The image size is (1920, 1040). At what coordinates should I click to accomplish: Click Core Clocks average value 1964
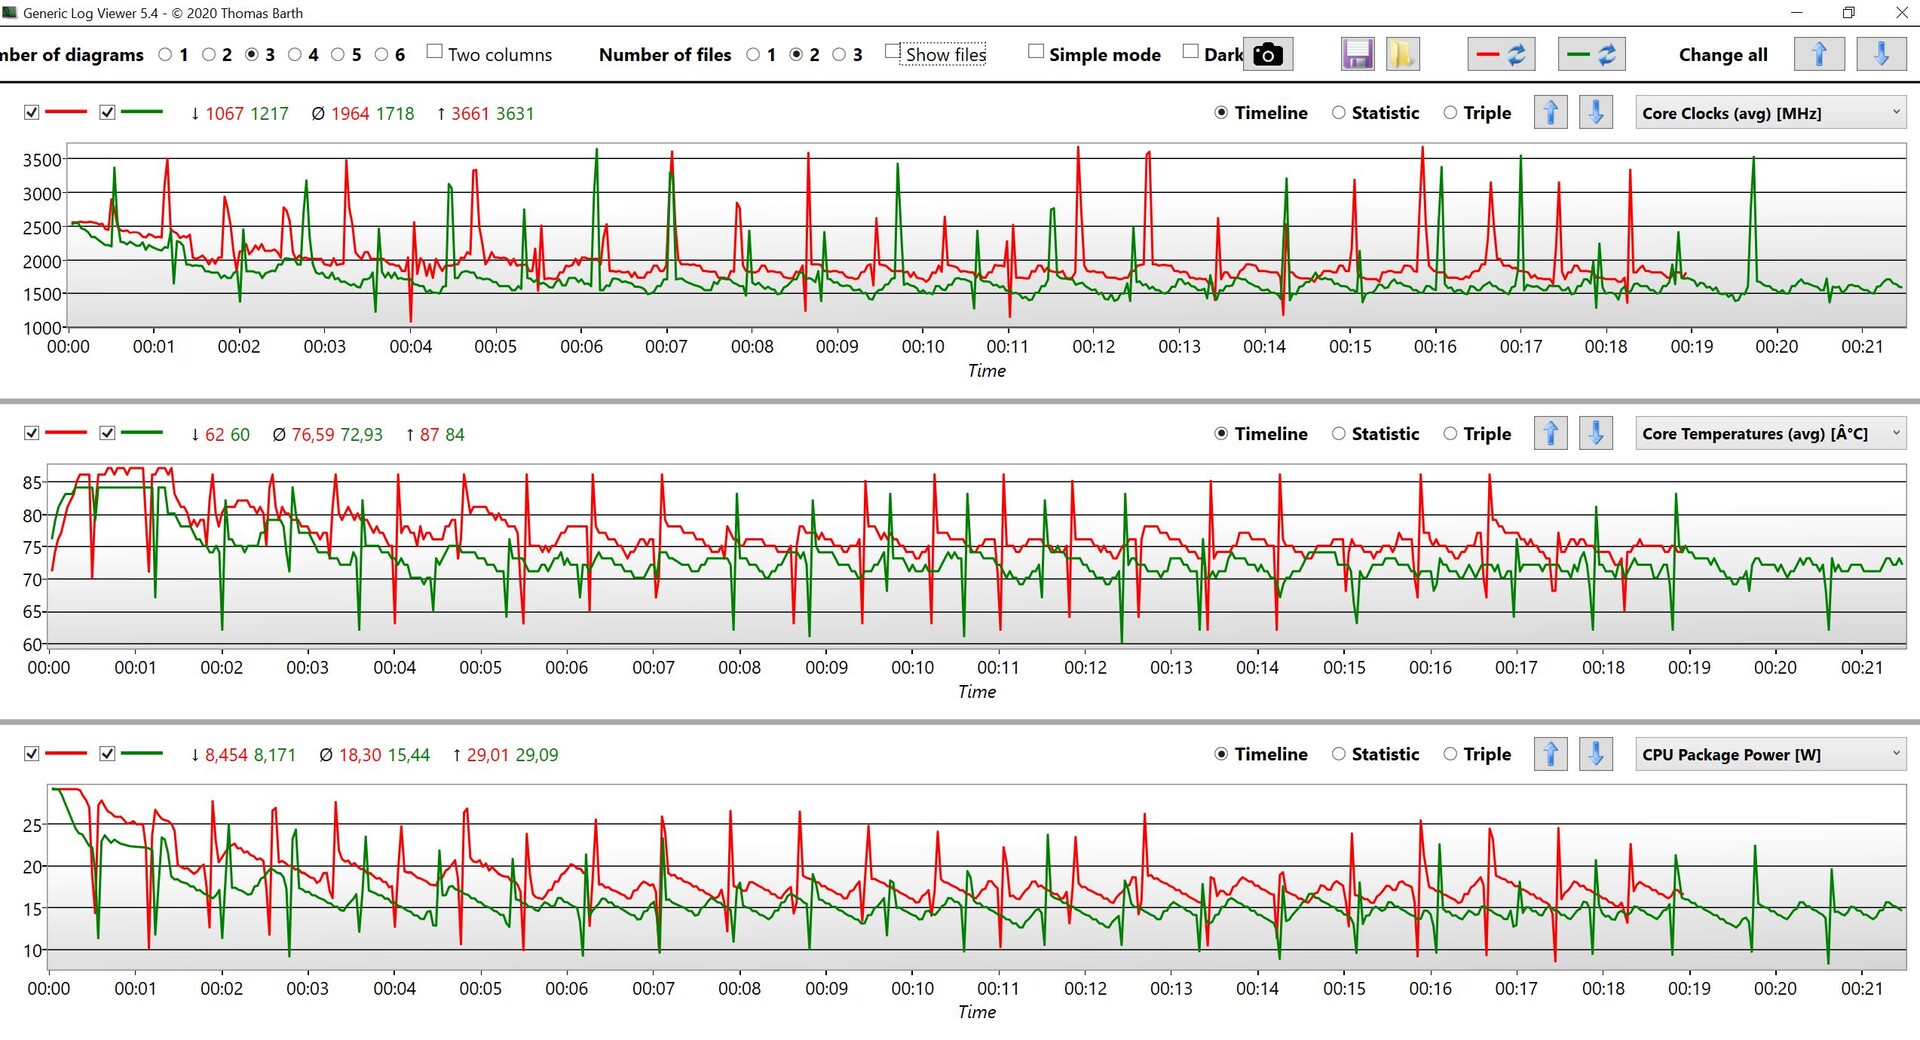[x=350, y=114]
